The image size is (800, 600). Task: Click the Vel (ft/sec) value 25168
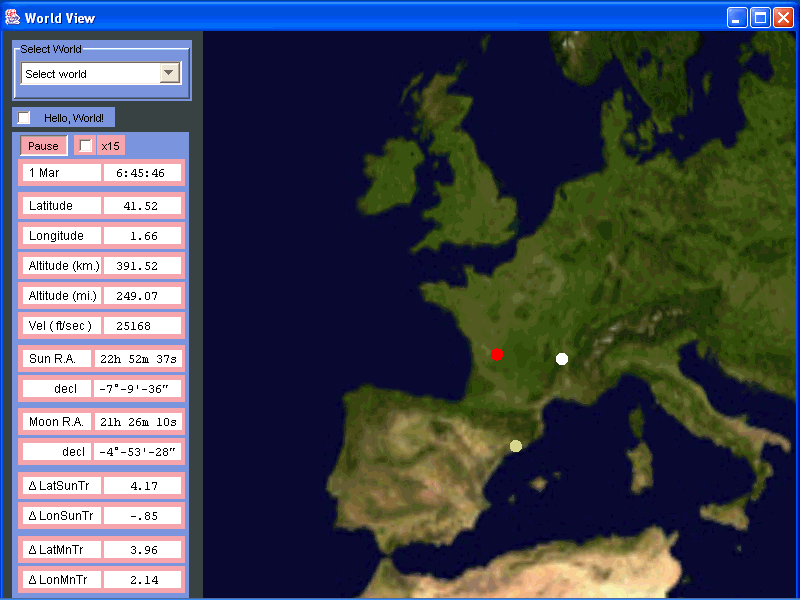[143, 326]
